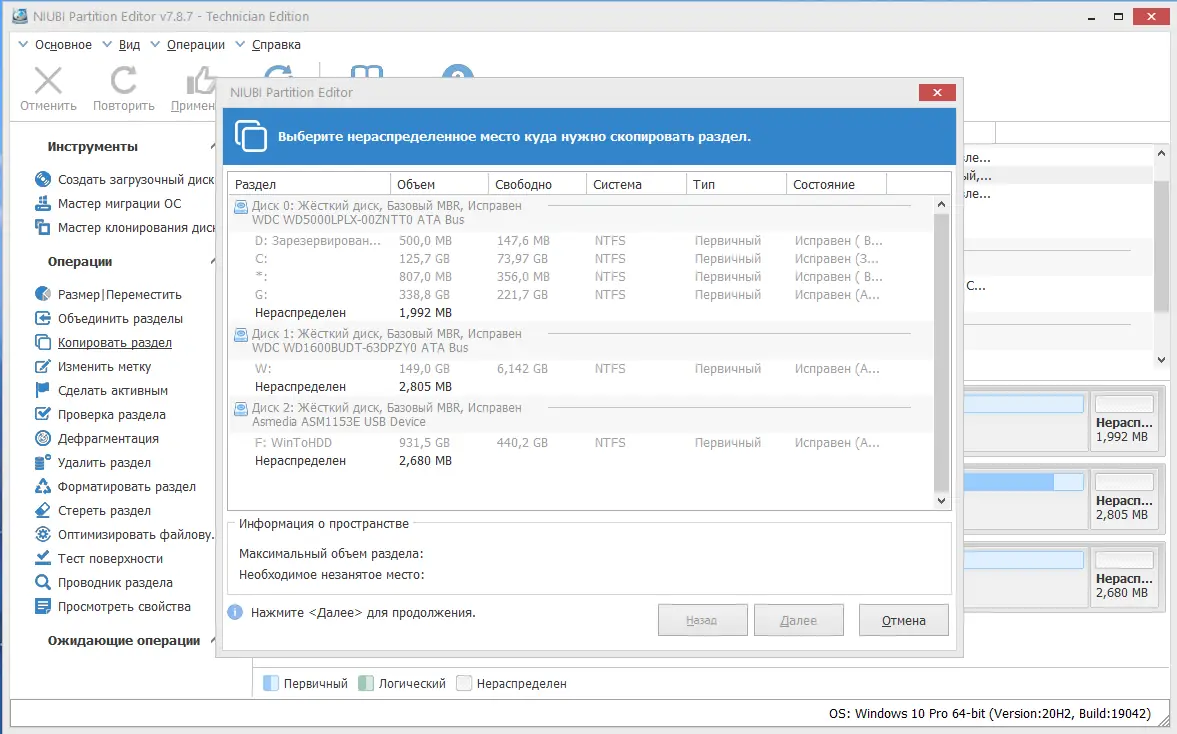This screenshot has width=1177, height=734.
Task: Click the G: partition row
Action: pyautogui.click(x=580, y=294)
